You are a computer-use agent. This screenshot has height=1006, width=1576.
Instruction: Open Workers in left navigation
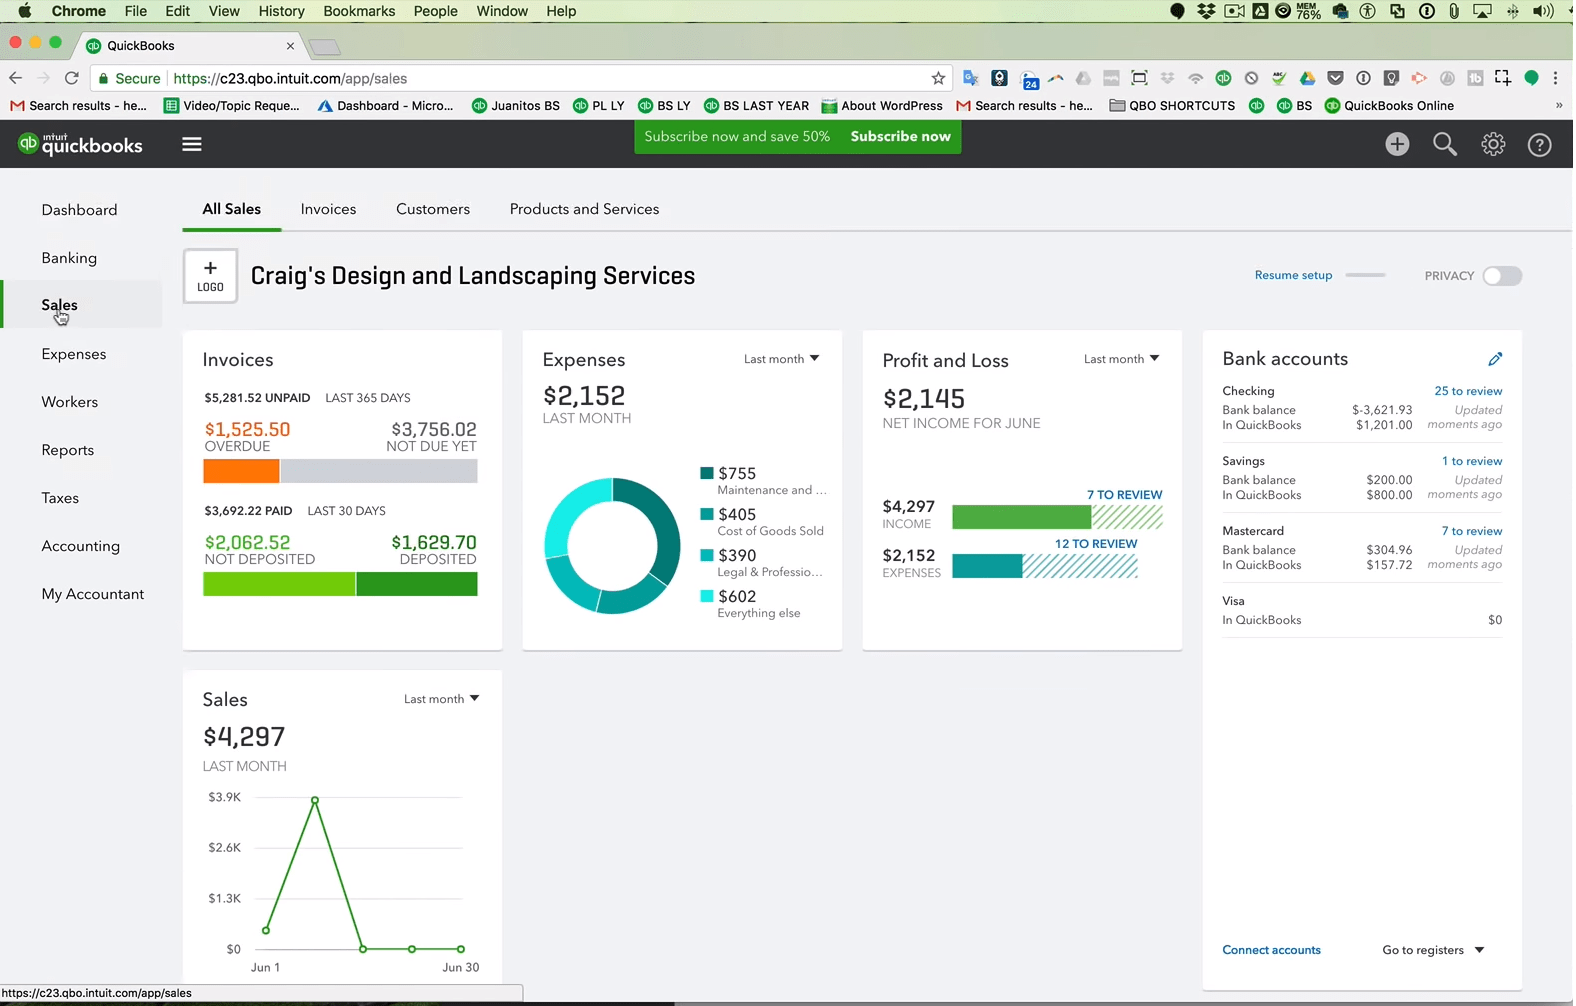[69, 402]
